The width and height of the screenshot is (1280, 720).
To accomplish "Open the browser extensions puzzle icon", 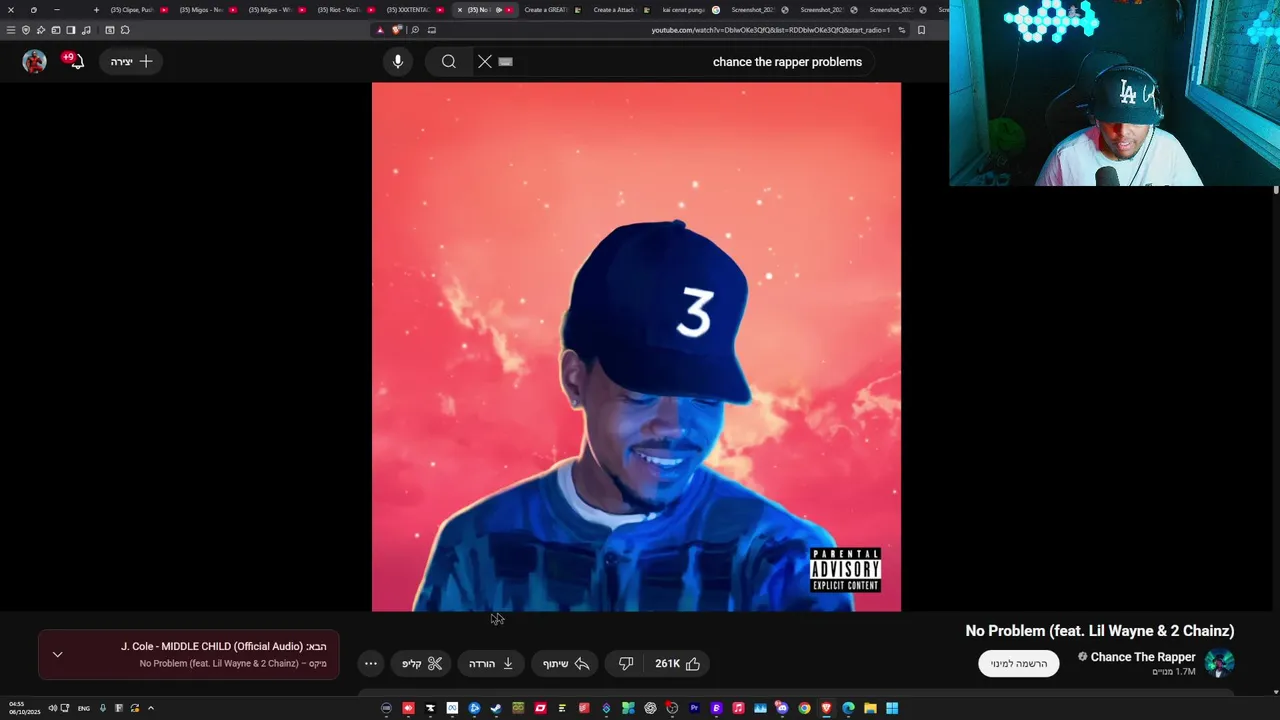I will click(125, 30).
